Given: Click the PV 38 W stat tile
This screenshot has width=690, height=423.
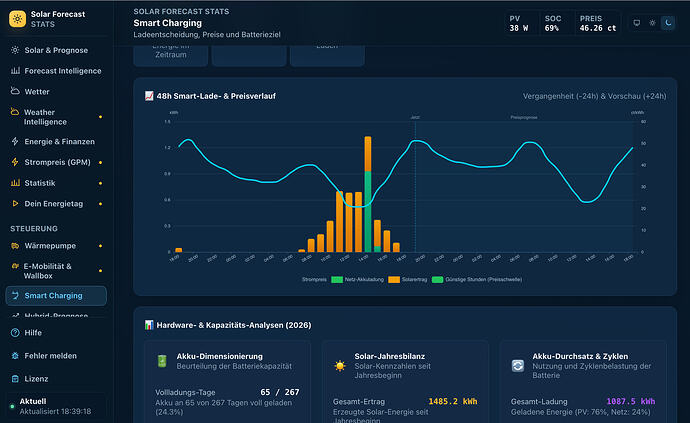Looking at the screenshot, I should pyautogui.click(x=521, y=23).
